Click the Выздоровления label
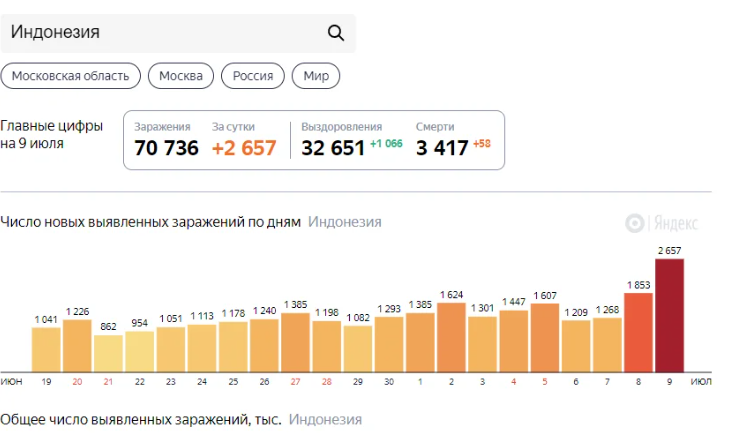Image resolution: width=740 pixels, height=433 pixels. click(342, 127)
